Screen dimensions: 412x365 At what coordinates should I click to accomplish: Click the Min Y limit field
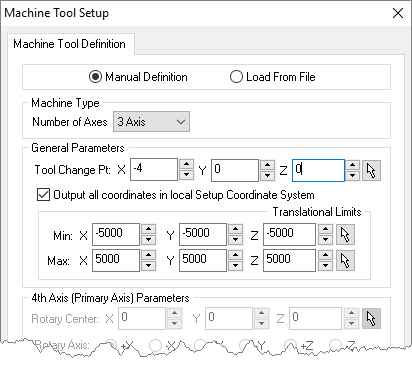[203, 234]
